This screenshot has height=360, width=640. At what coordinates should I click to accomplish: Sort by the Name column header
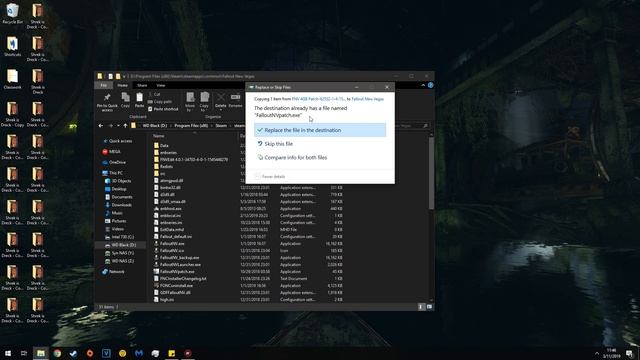159,136
